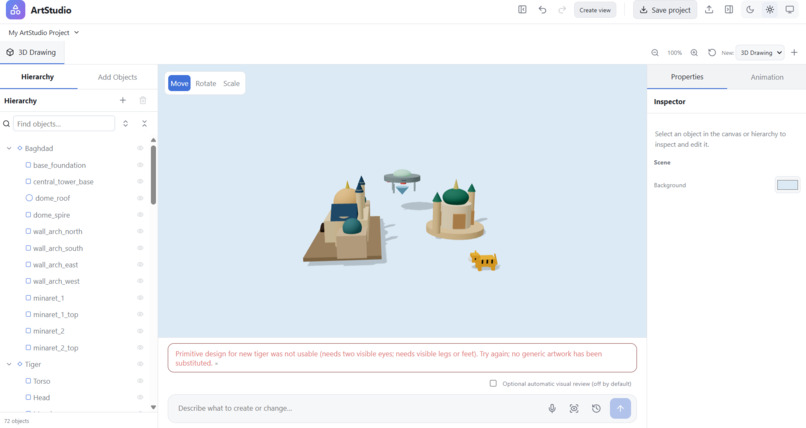Collapse all hierarchy nodes icon

tap(144, 124)
